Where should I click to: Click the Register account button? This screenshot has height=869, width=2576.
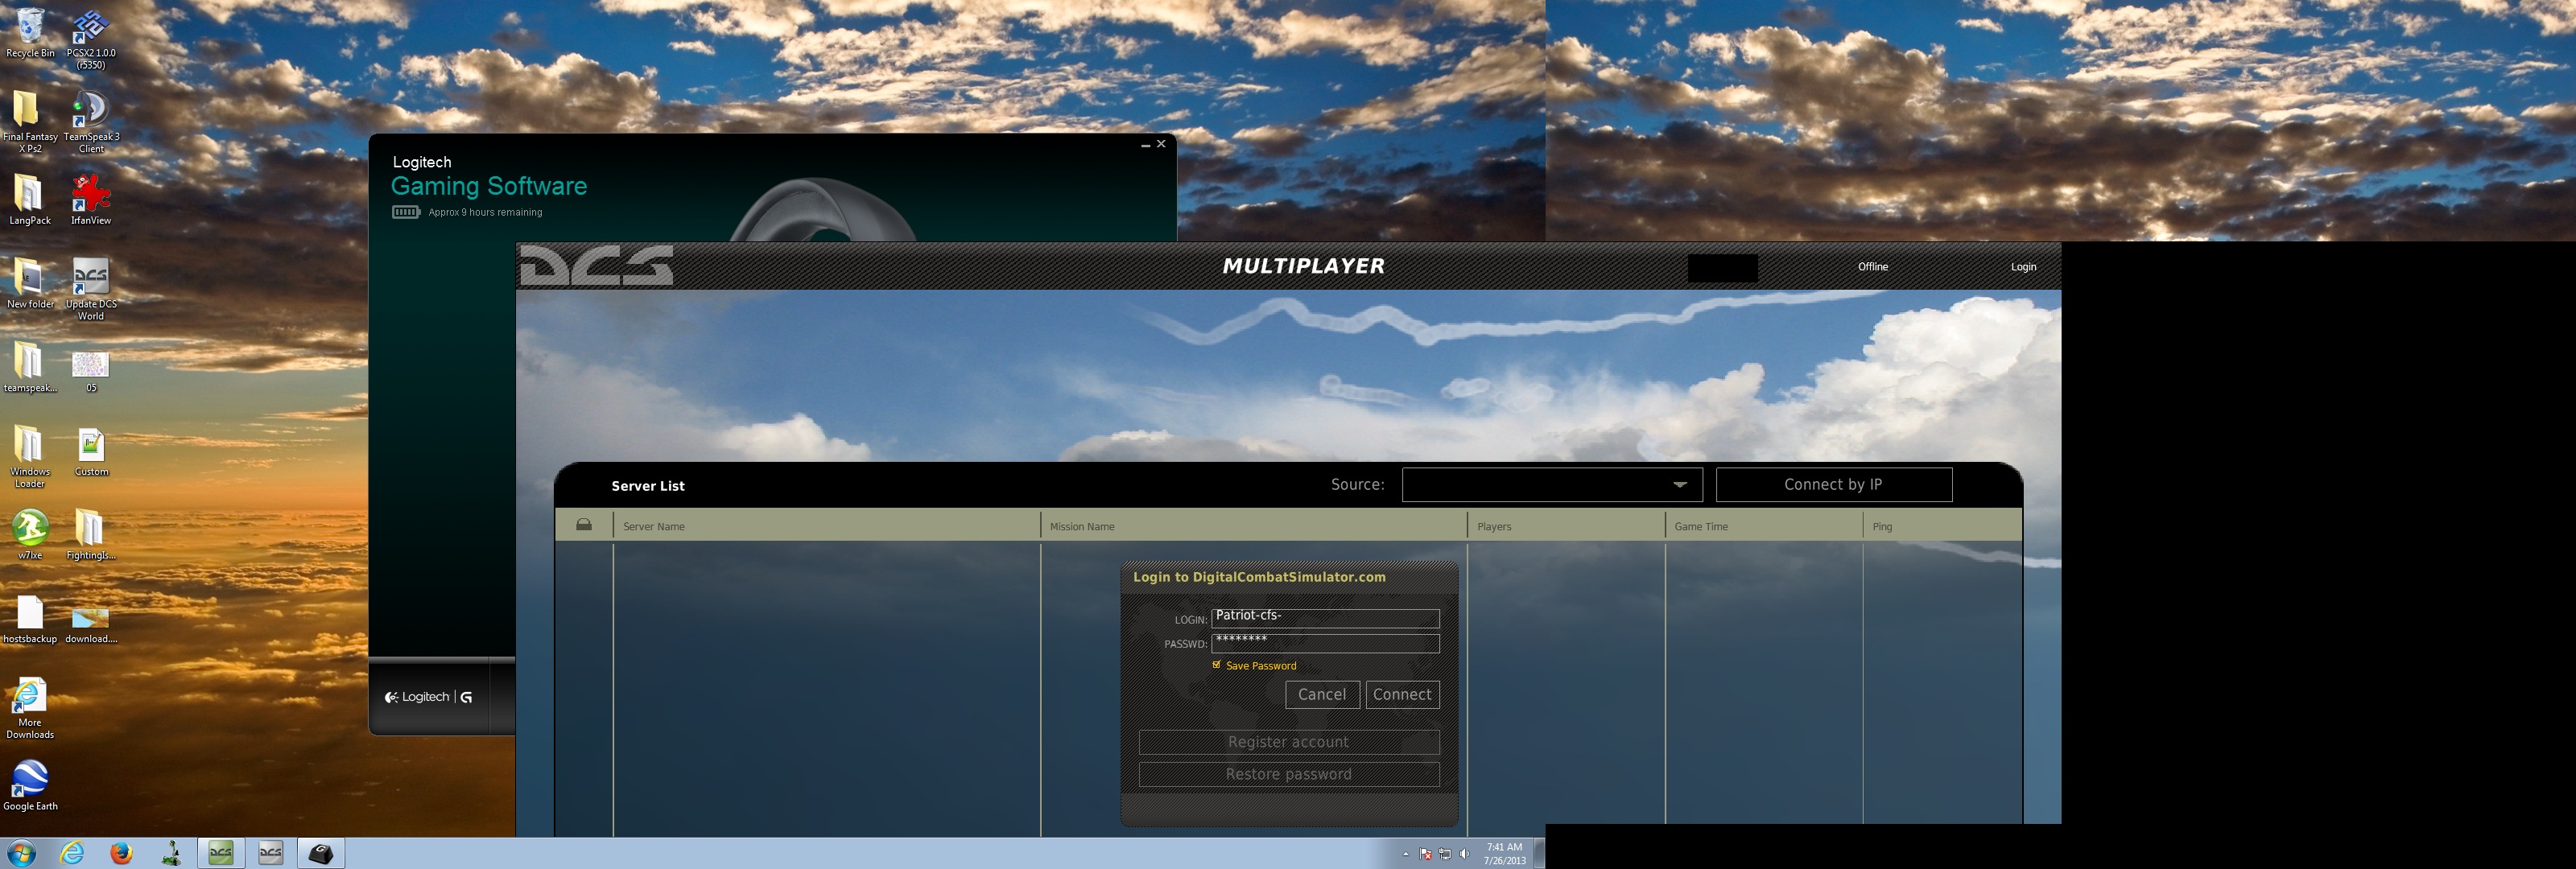click(x=1289, y=742)
